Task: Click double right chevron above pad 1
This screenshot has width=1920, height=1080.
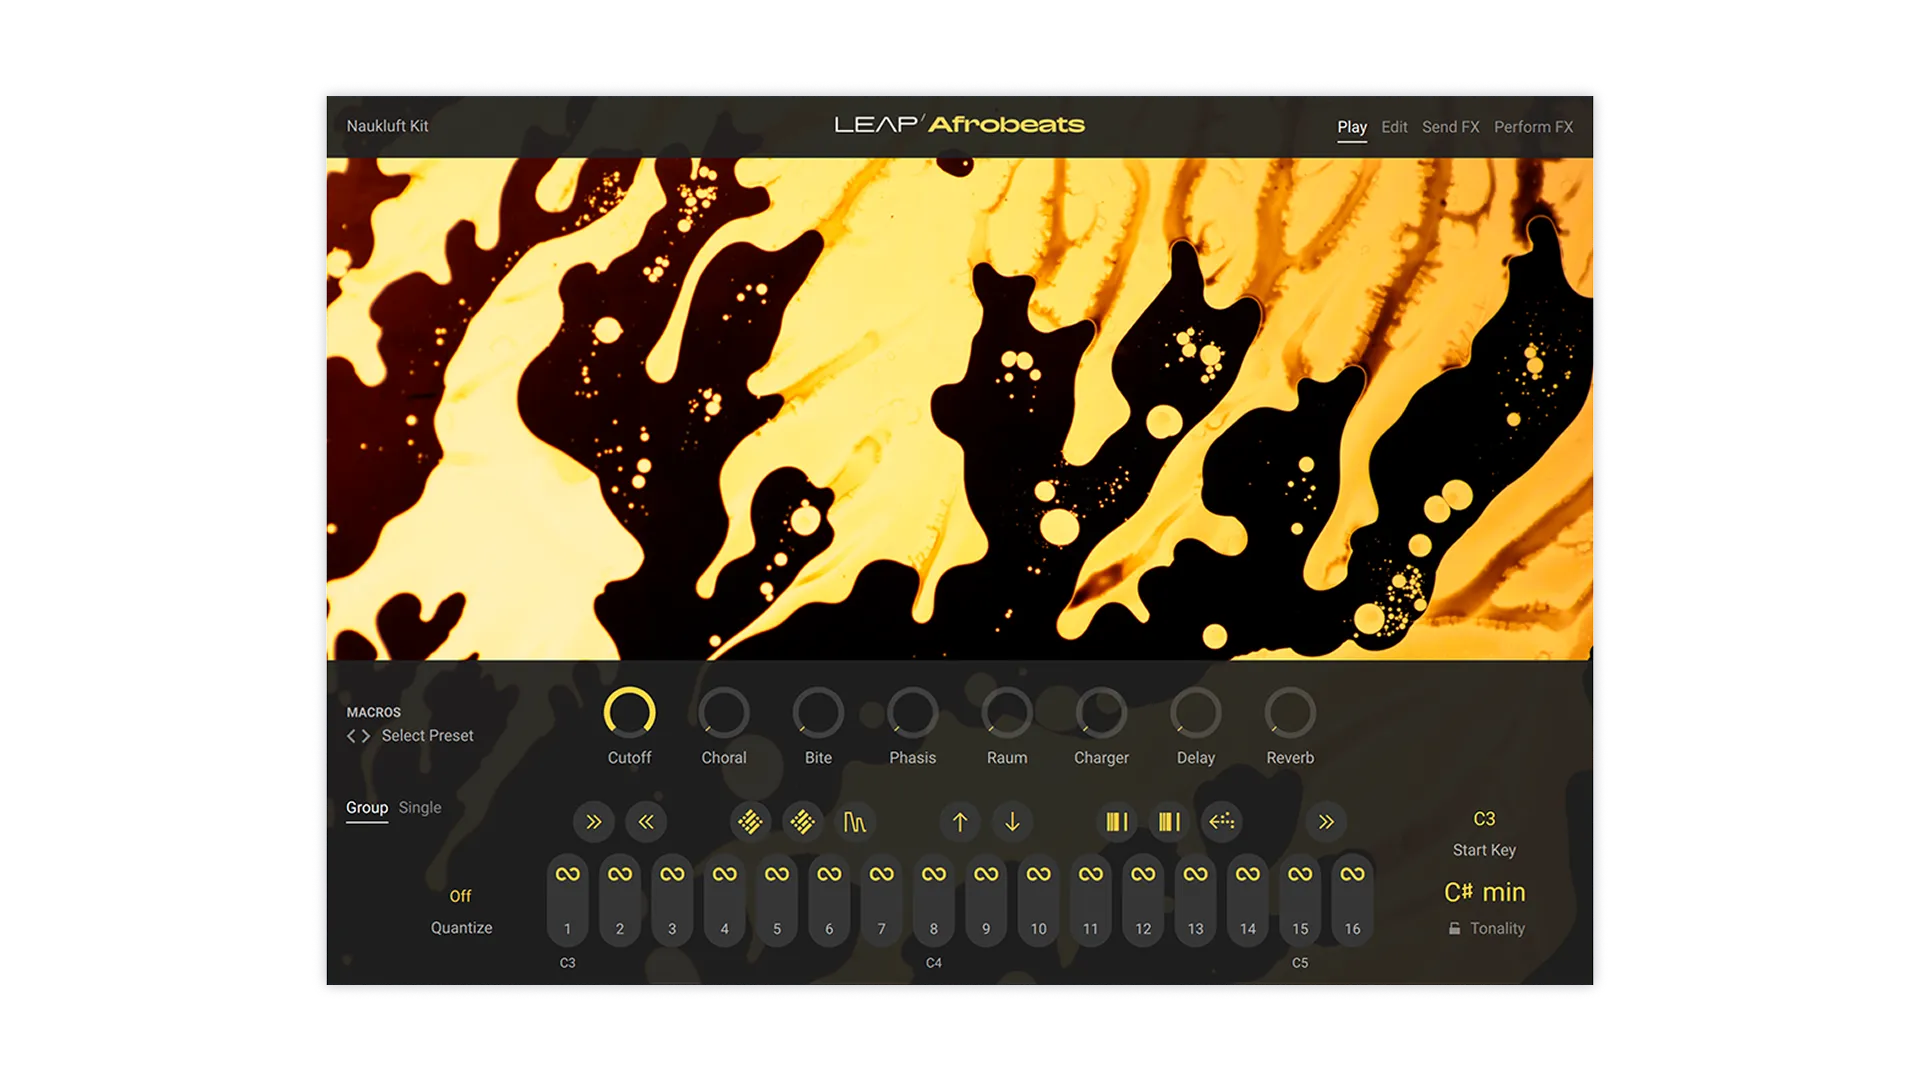Action: tap(594, 822)
